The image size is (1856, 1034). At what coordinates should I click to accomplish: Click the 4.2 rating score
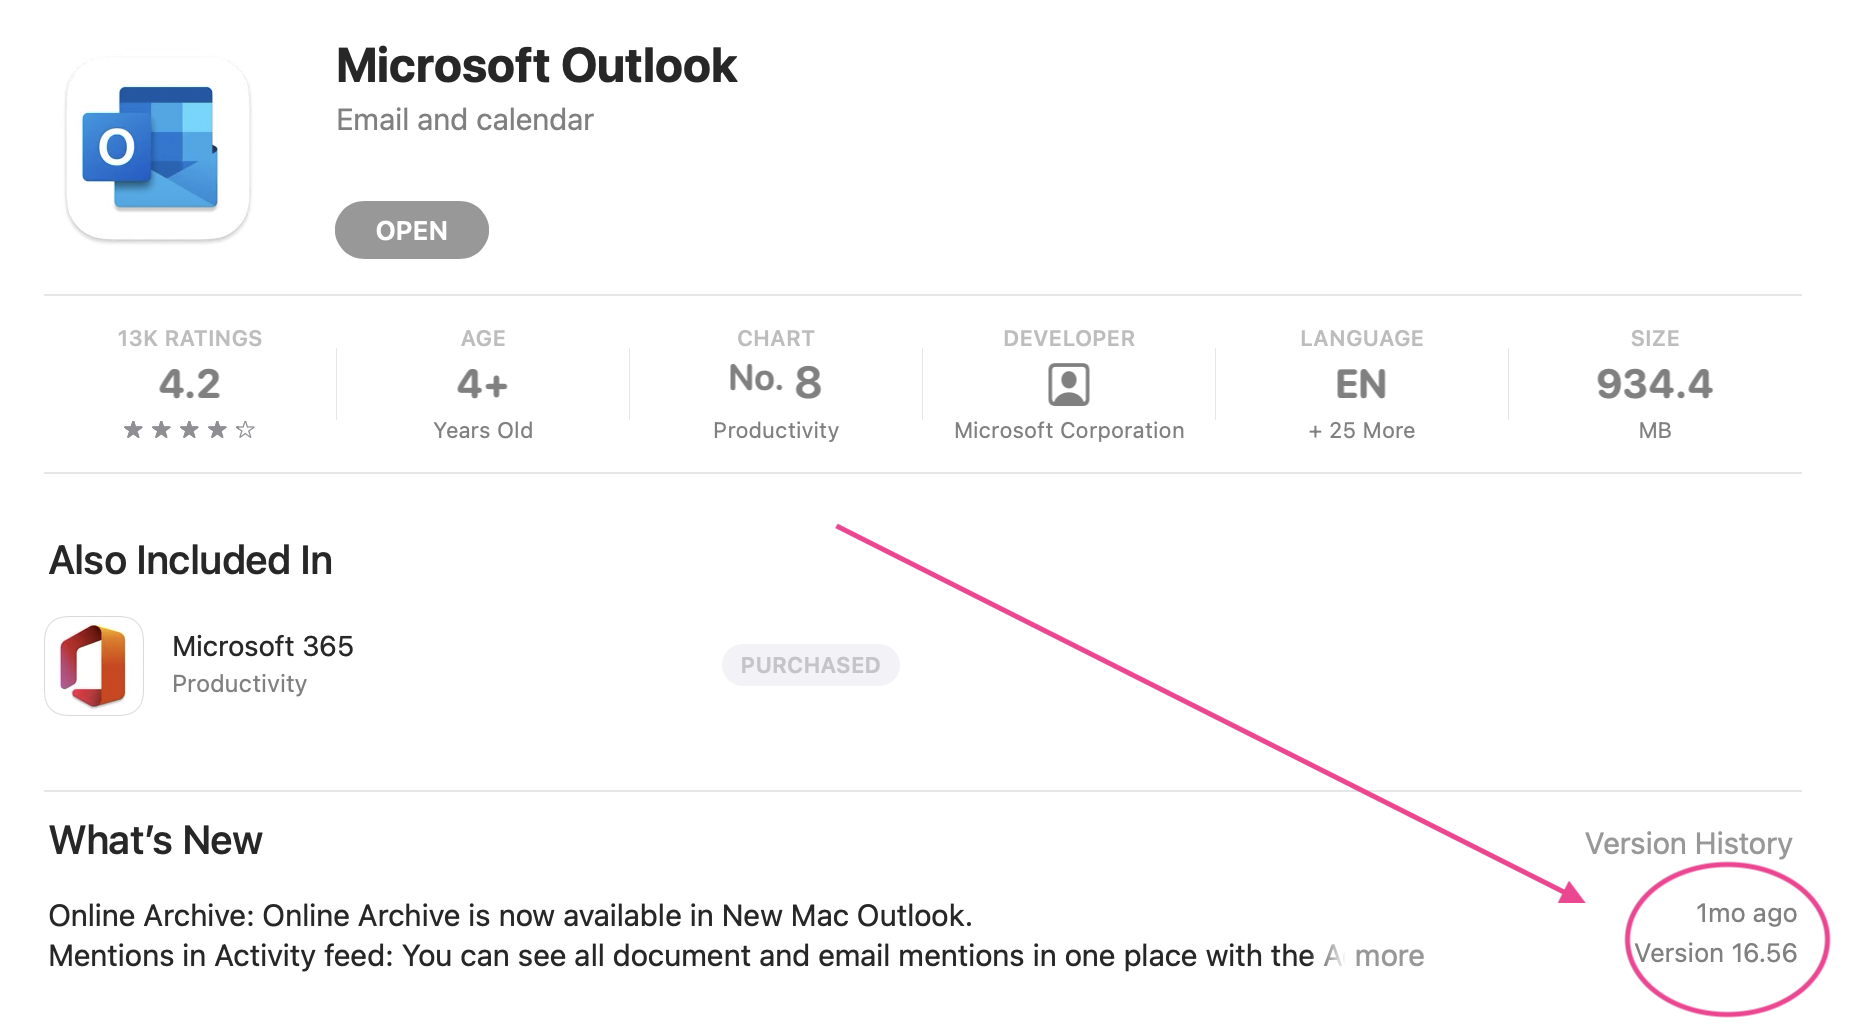[x=189, y=384]
